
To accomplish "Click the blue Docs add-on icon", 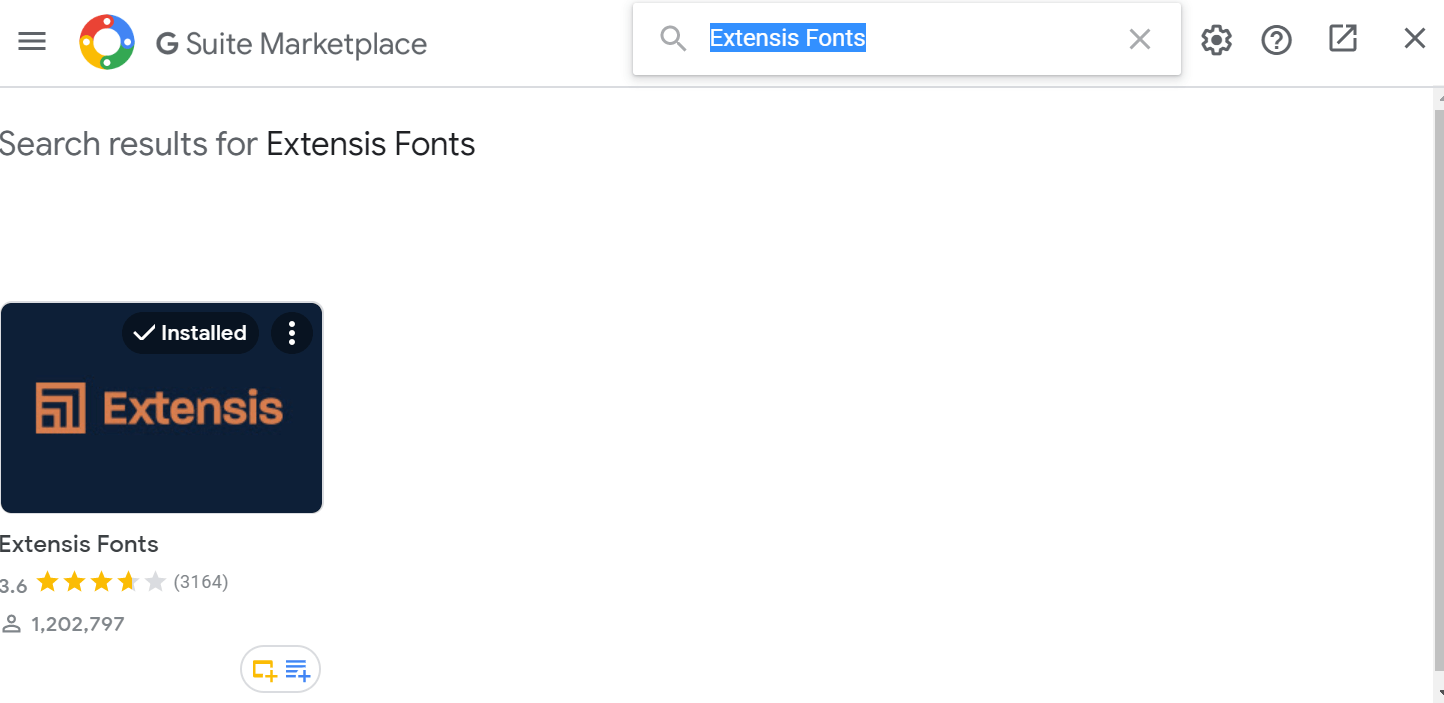I will click(297, 670).
